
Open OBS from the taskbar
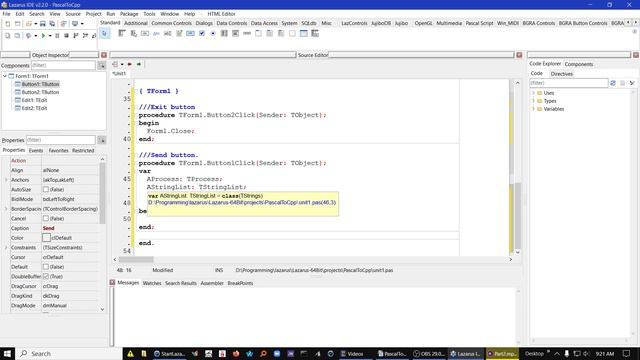pyautogui.click(x=429, y=353)
